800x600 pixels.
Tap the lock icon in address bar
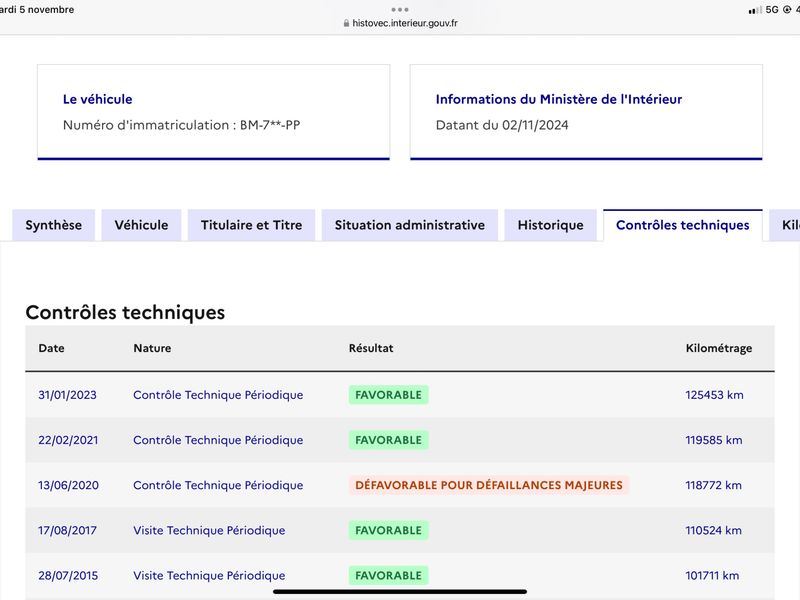pyautogui.click(x=346, y=23)
